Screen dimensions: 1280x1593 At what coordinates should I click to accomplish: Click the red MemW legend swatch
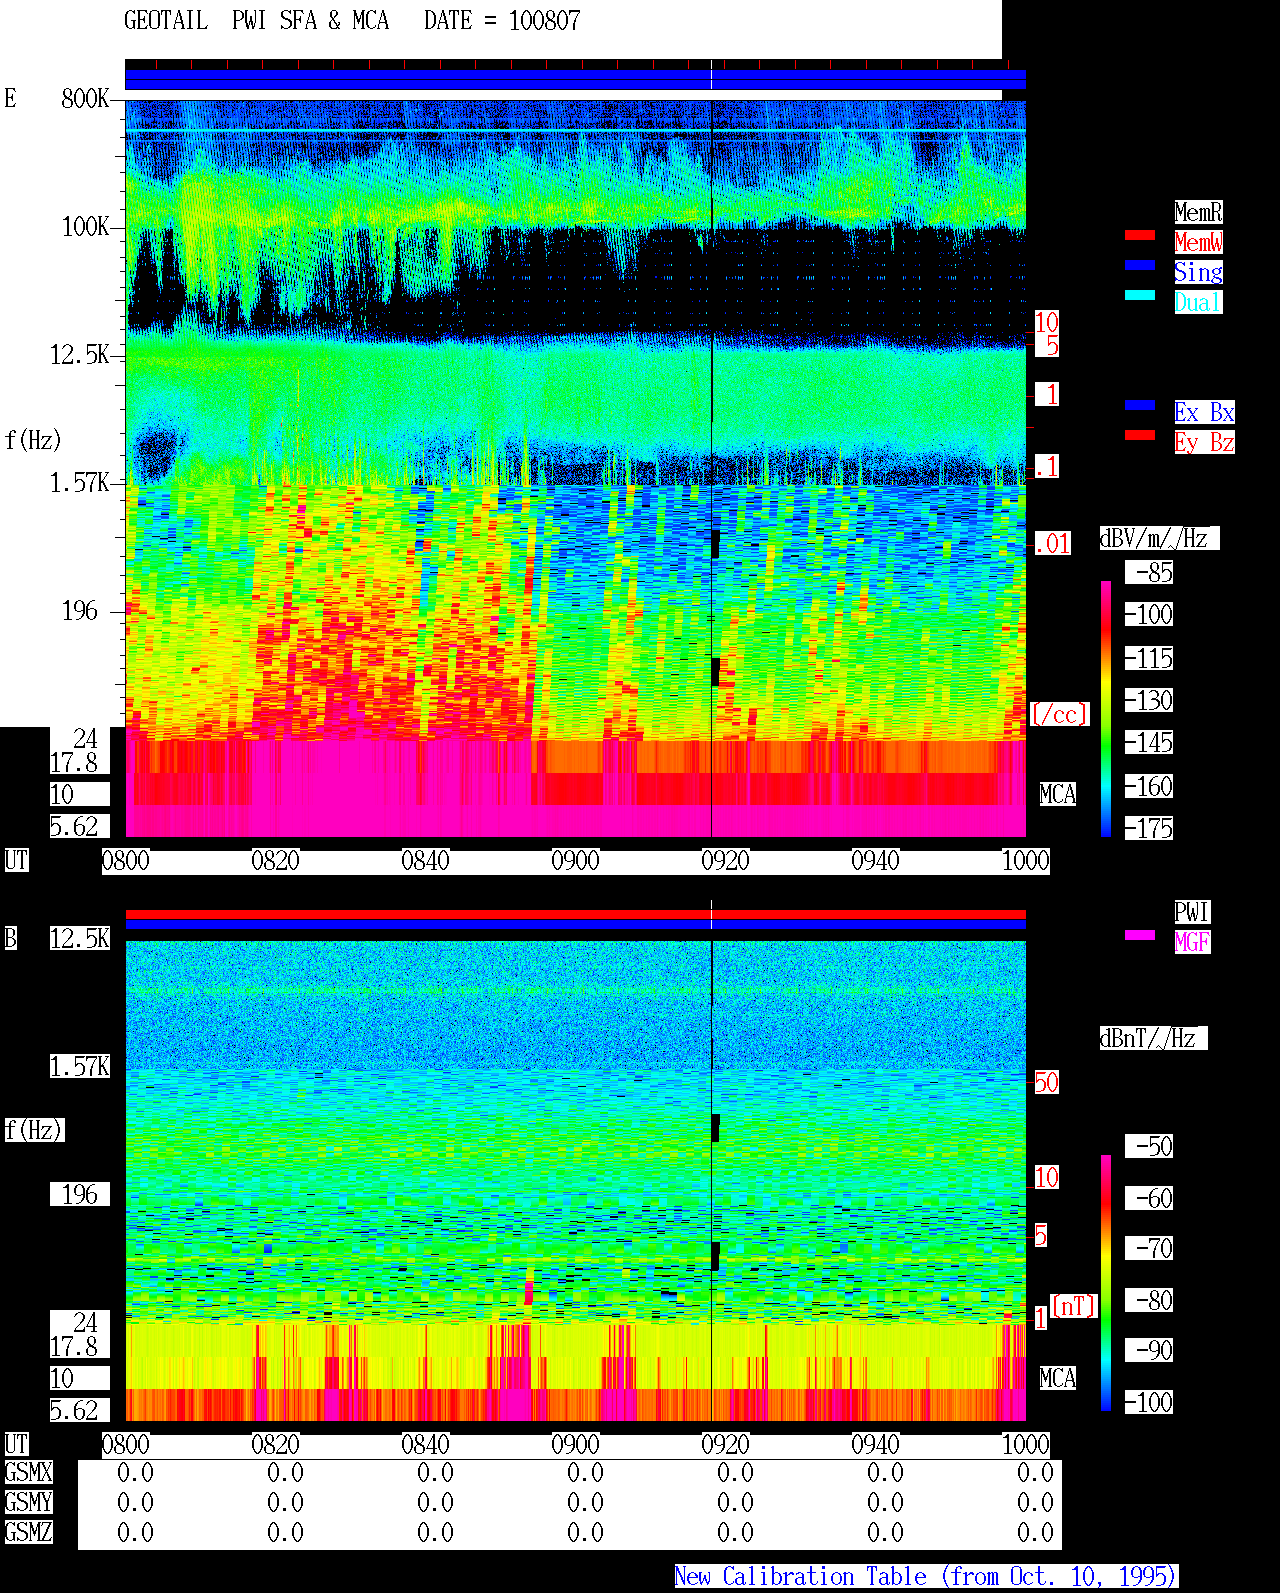pos(1140,235)
